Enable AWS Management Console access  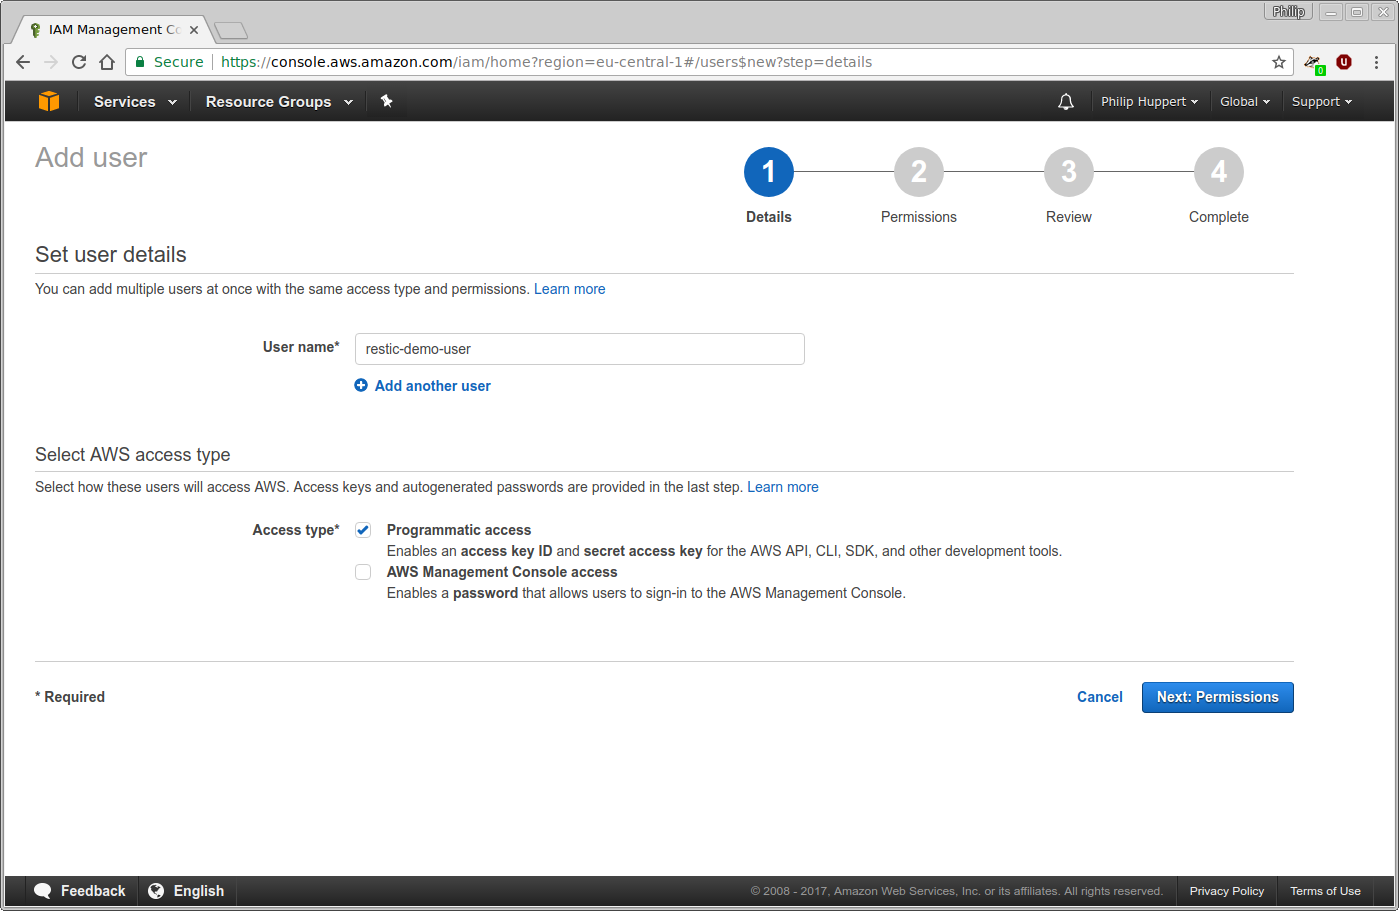[x=363, y=571]
